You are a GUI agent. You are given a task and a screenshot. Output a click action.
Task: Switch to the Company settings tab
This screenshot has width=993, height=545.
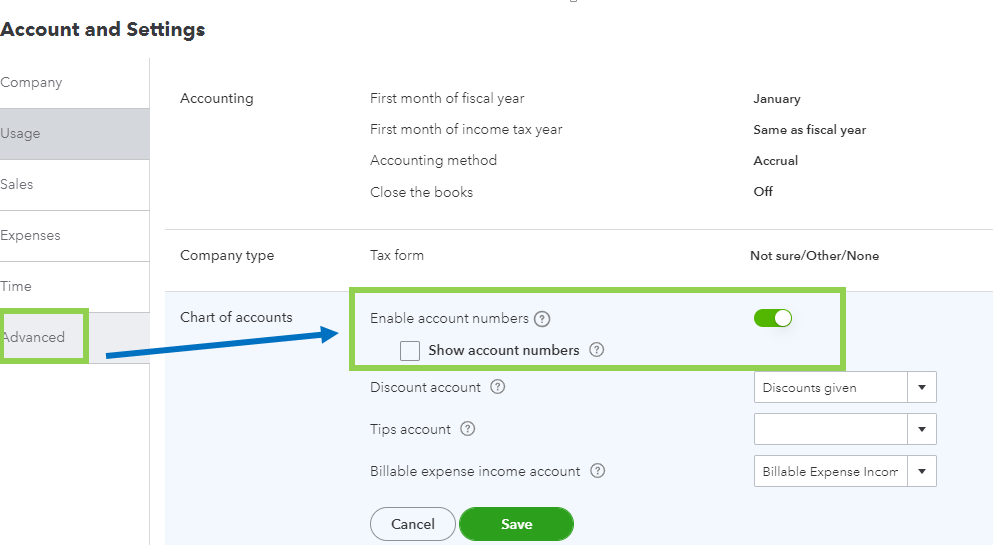pyautogui.click(x=32, y=83)
